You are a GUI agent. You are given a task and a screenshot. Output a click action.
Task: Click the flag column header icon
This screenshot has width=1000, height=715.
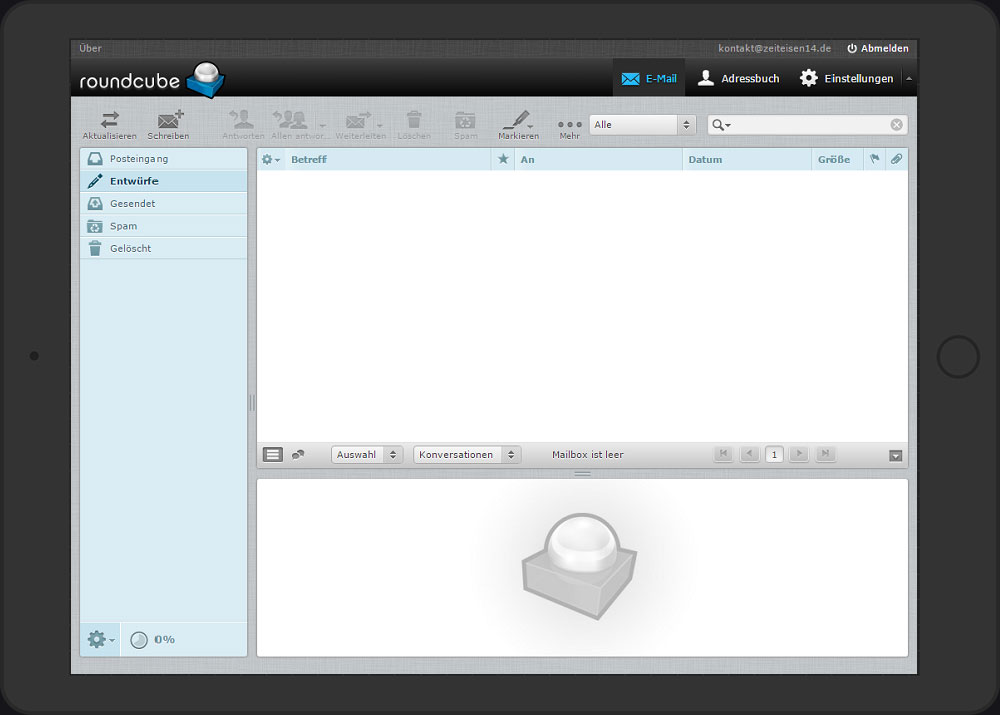point(874,159)
